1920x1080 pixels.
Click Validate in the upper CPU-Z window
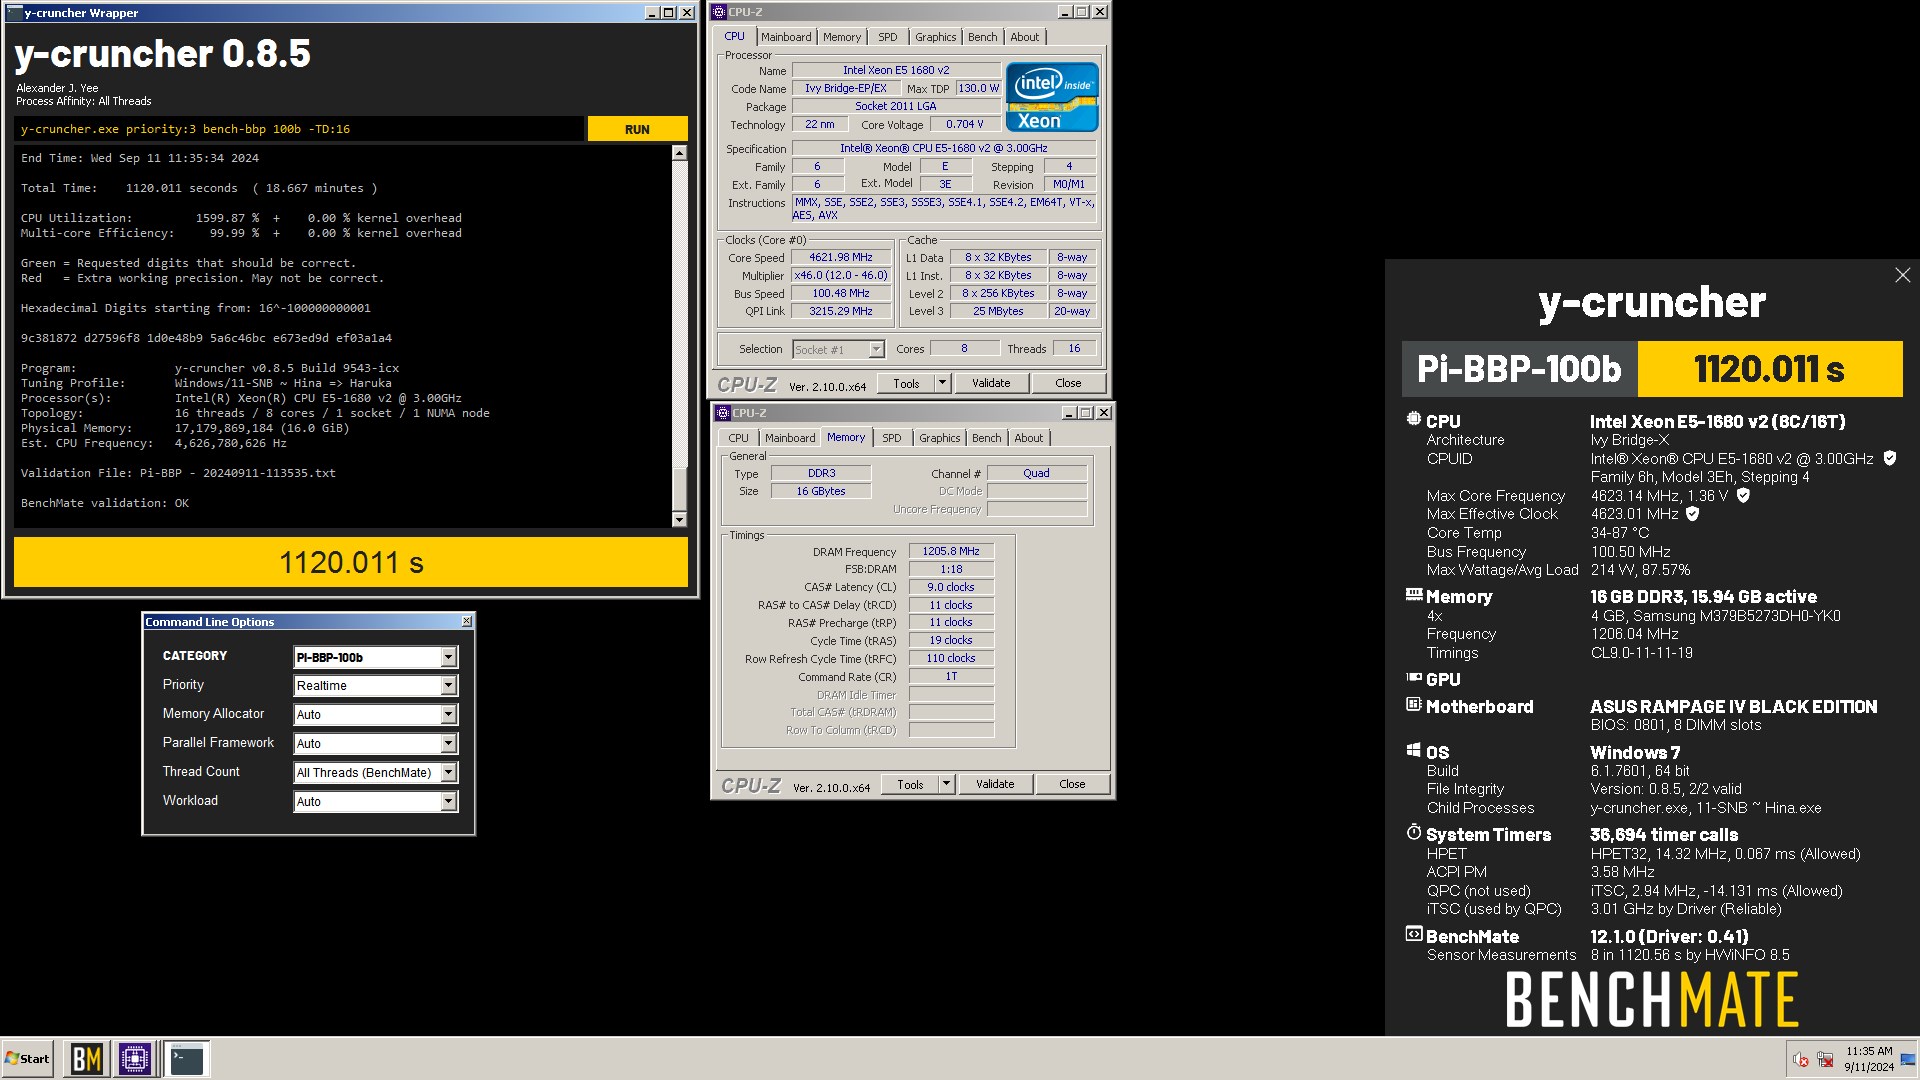(991, 383)
